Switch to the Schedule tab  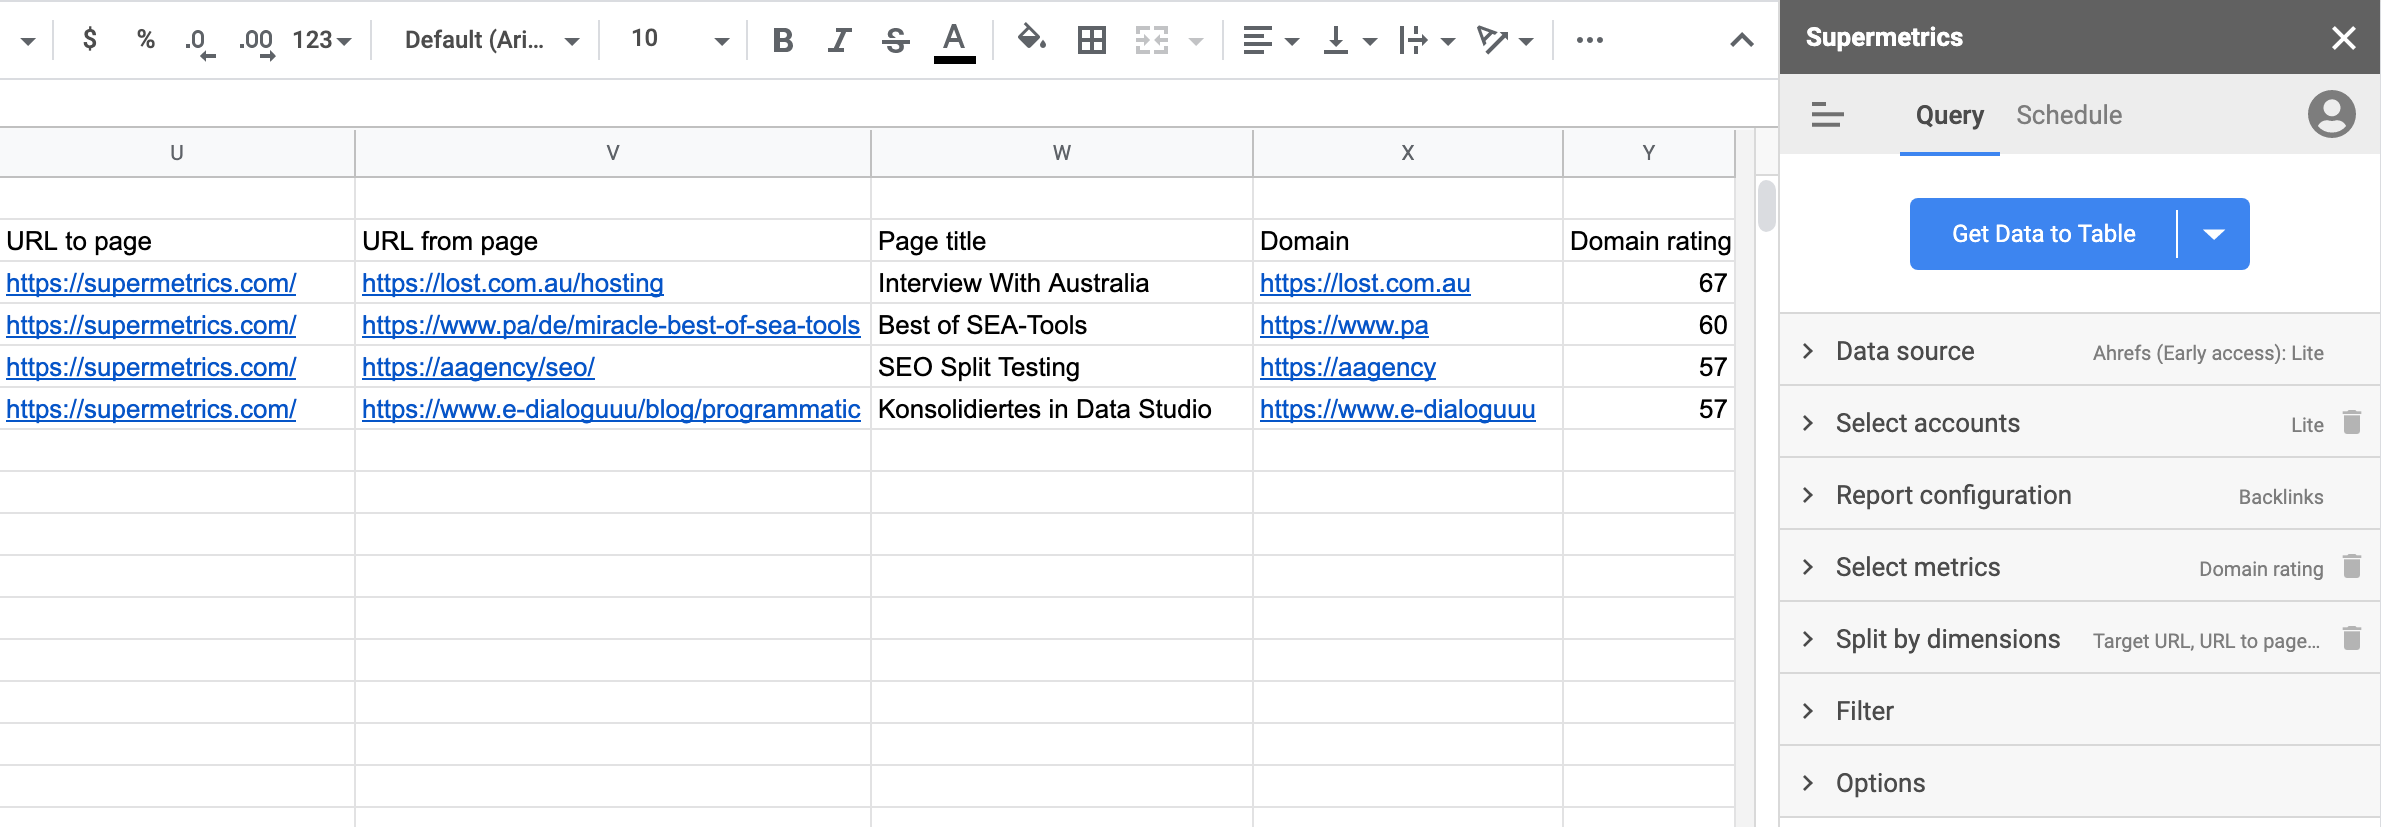(2069, 116)
